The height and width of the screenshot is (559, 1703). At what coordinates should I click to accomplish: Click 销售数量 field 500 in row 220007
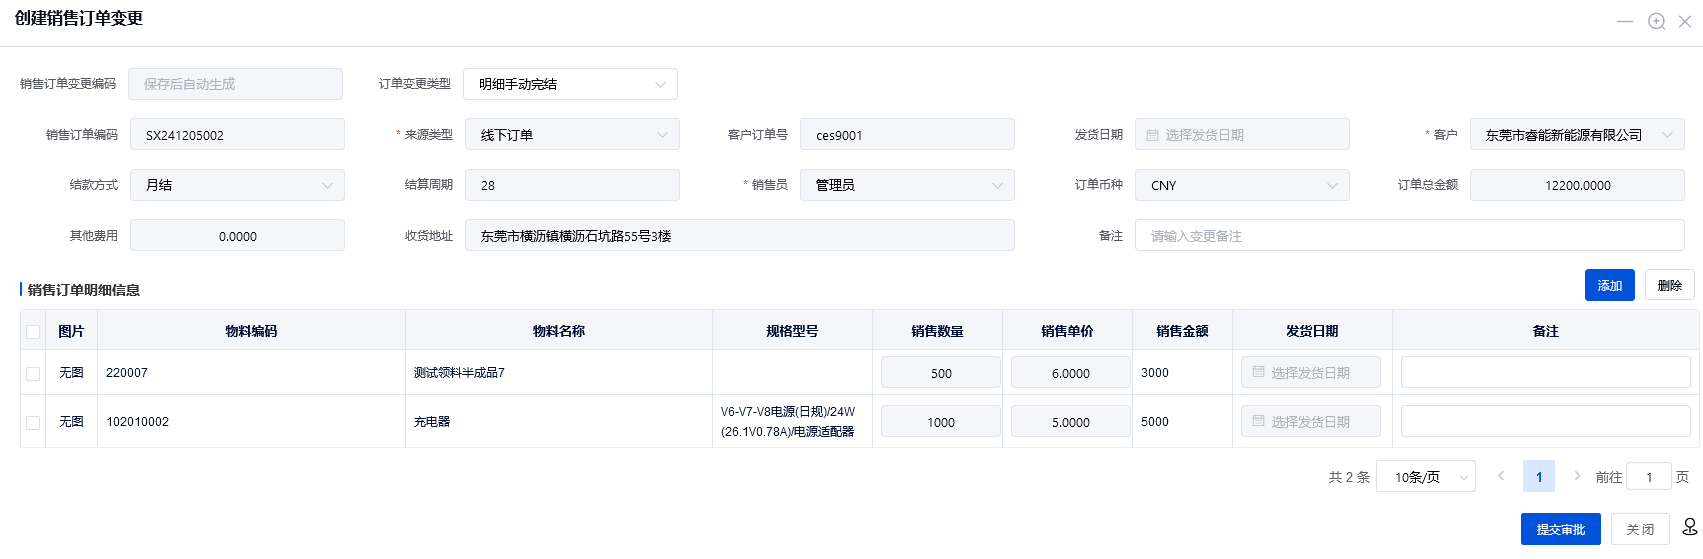pos(941,372)
